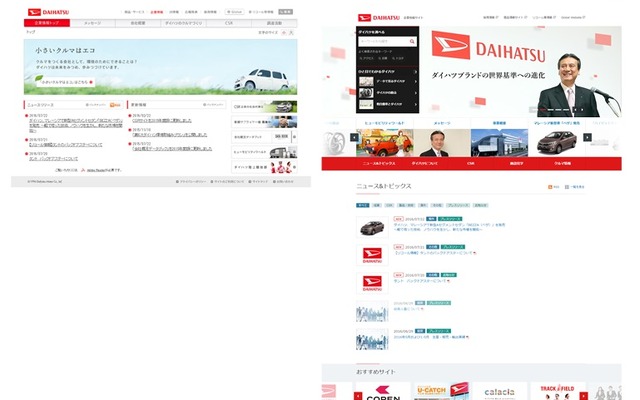
Task: Click the TRACK & FIELD recommended site card
Action: pyautogui.click(x=558, y=391)
